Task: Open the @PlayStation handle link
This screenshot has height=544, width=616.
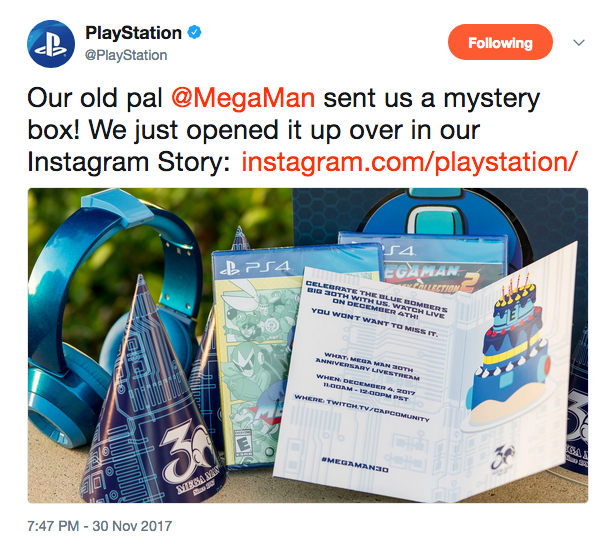Action: coord(126,55)
